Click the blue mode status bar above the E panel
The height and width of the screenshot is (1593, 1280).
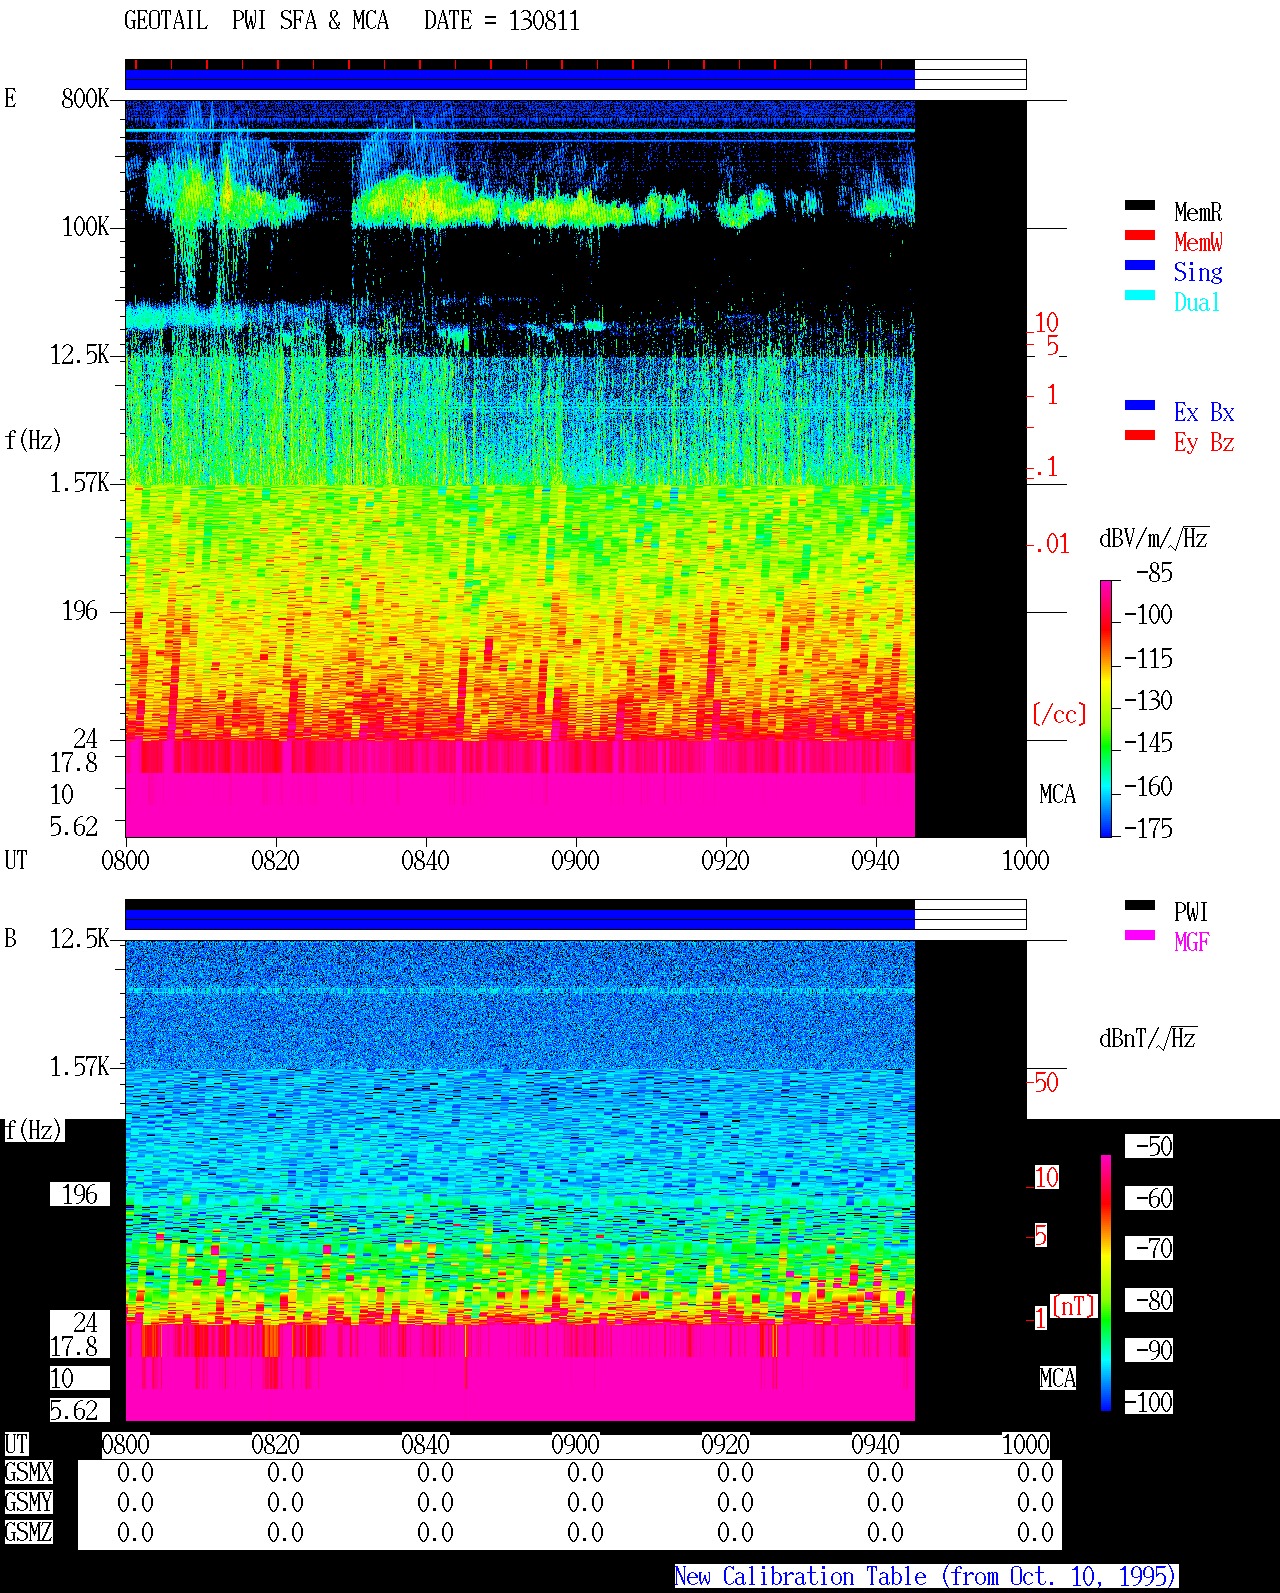coord(519,78)
